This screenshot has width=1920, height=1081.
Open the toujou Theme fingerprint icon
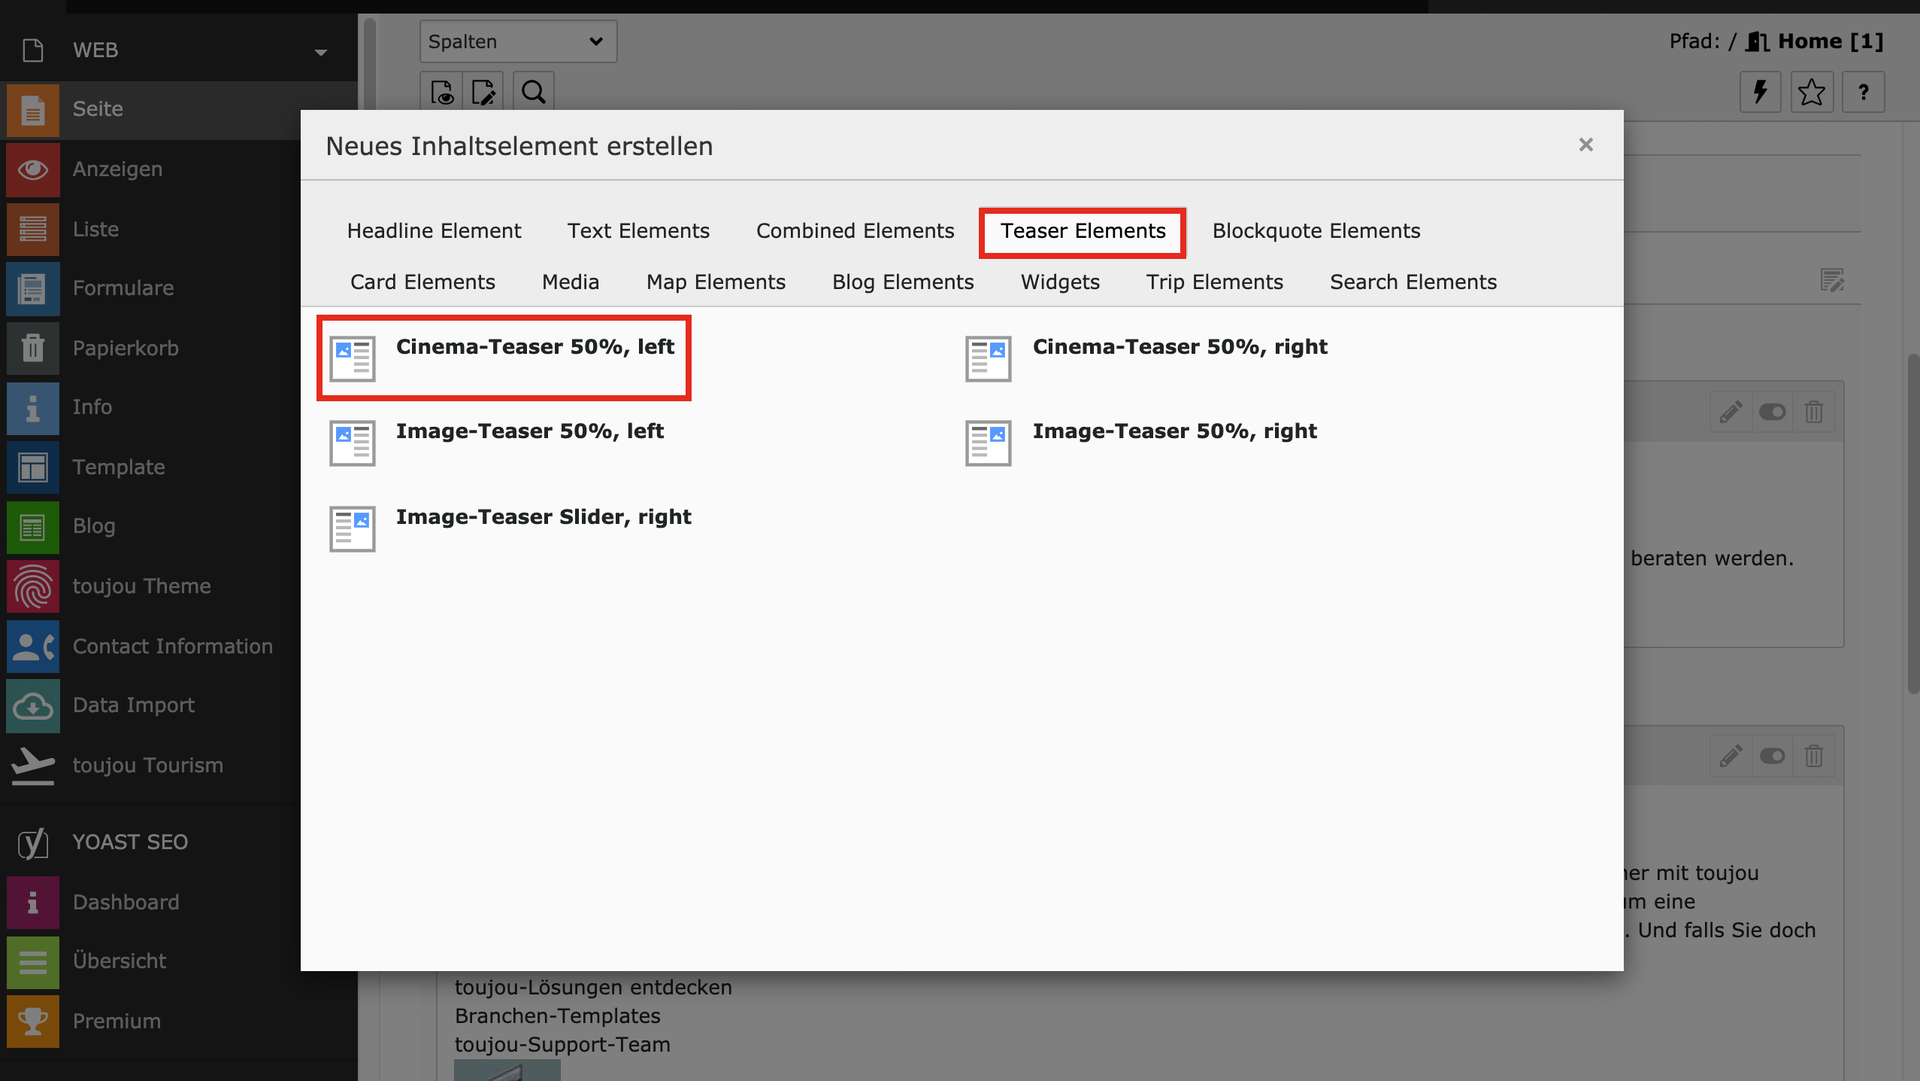33,586
